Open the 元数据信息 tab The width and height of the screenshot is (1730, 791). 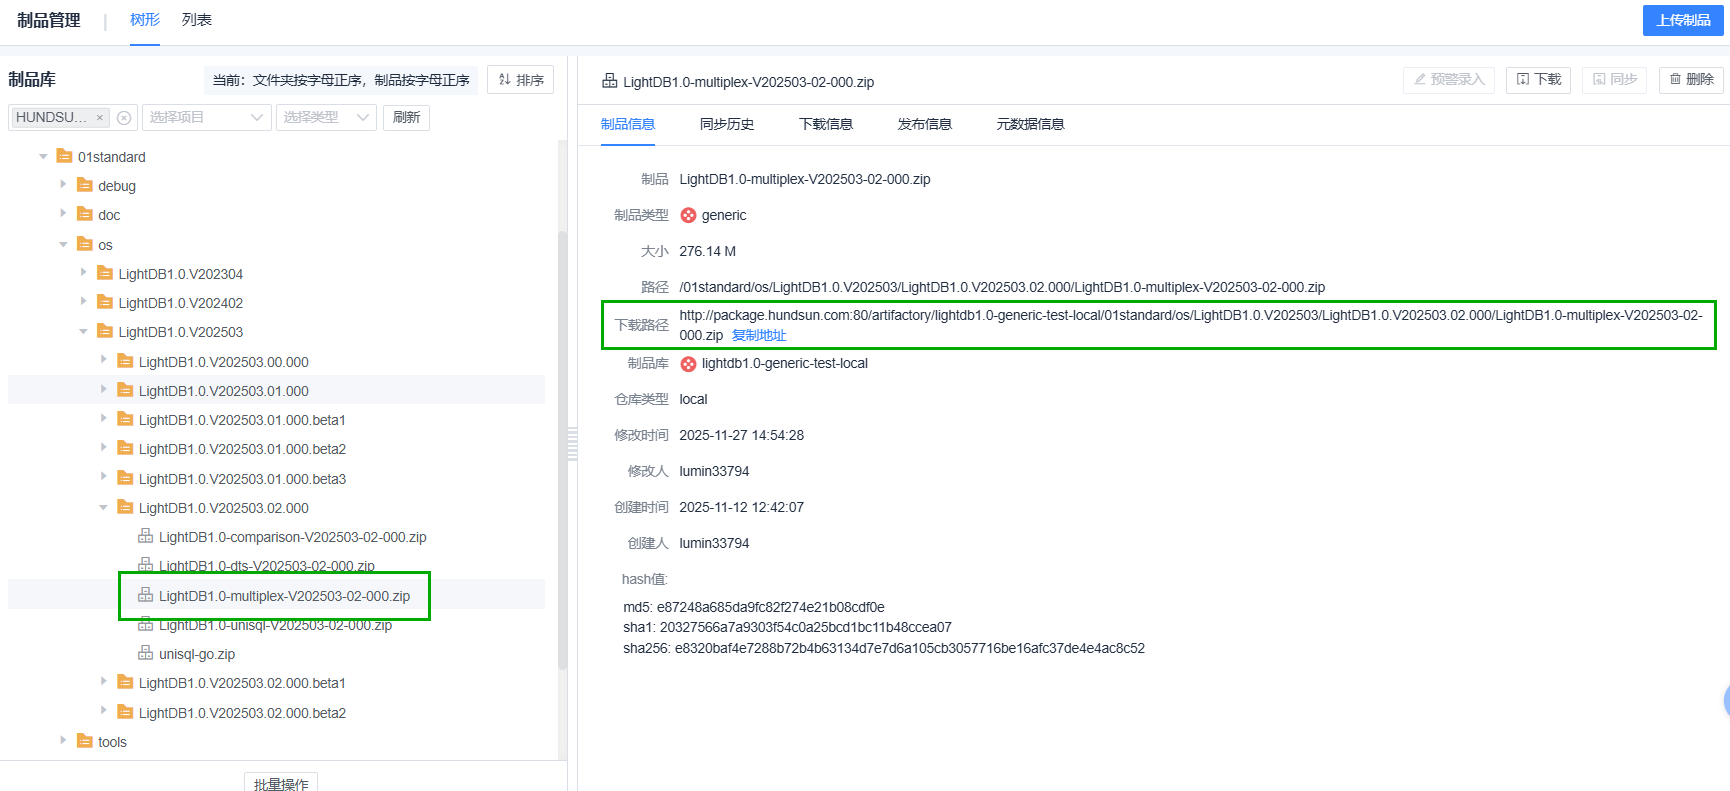1030,124
